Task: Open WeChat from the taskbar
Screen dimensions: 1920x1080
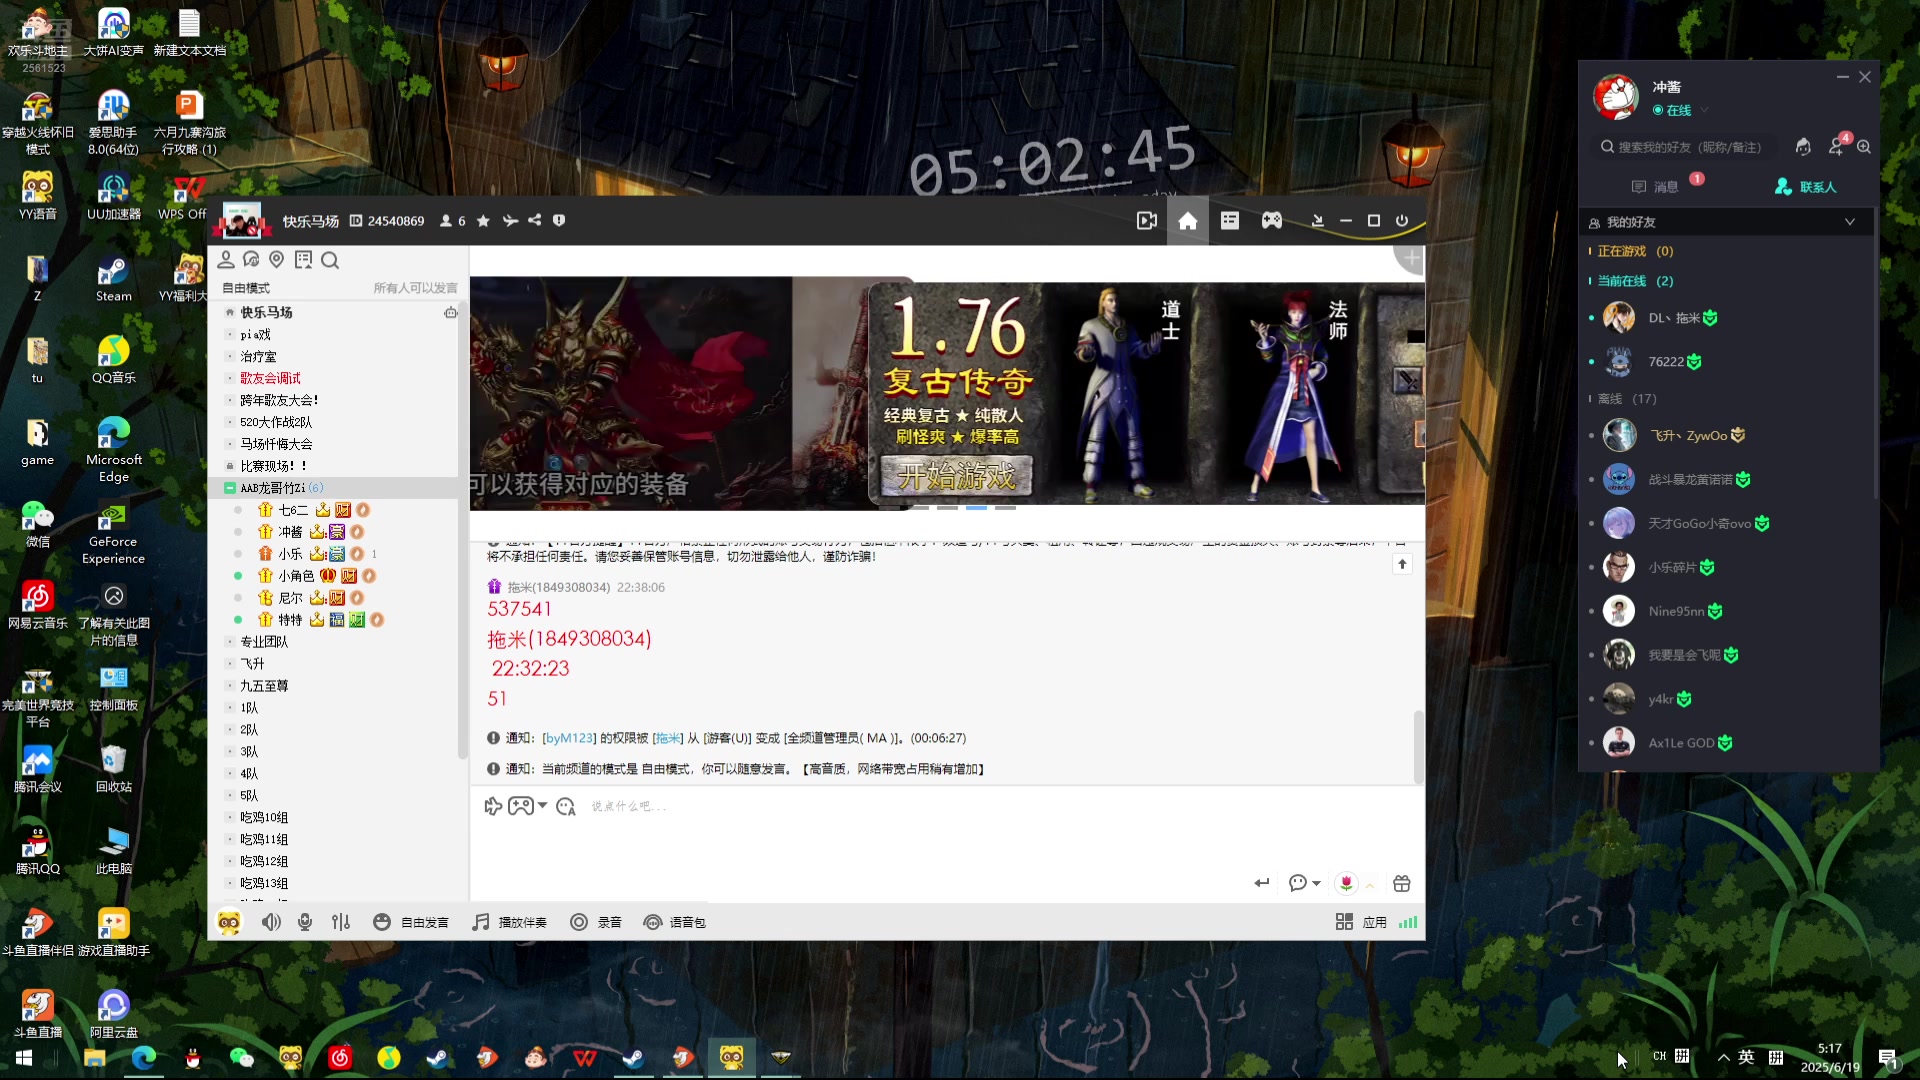Action: click(241, 1058)
